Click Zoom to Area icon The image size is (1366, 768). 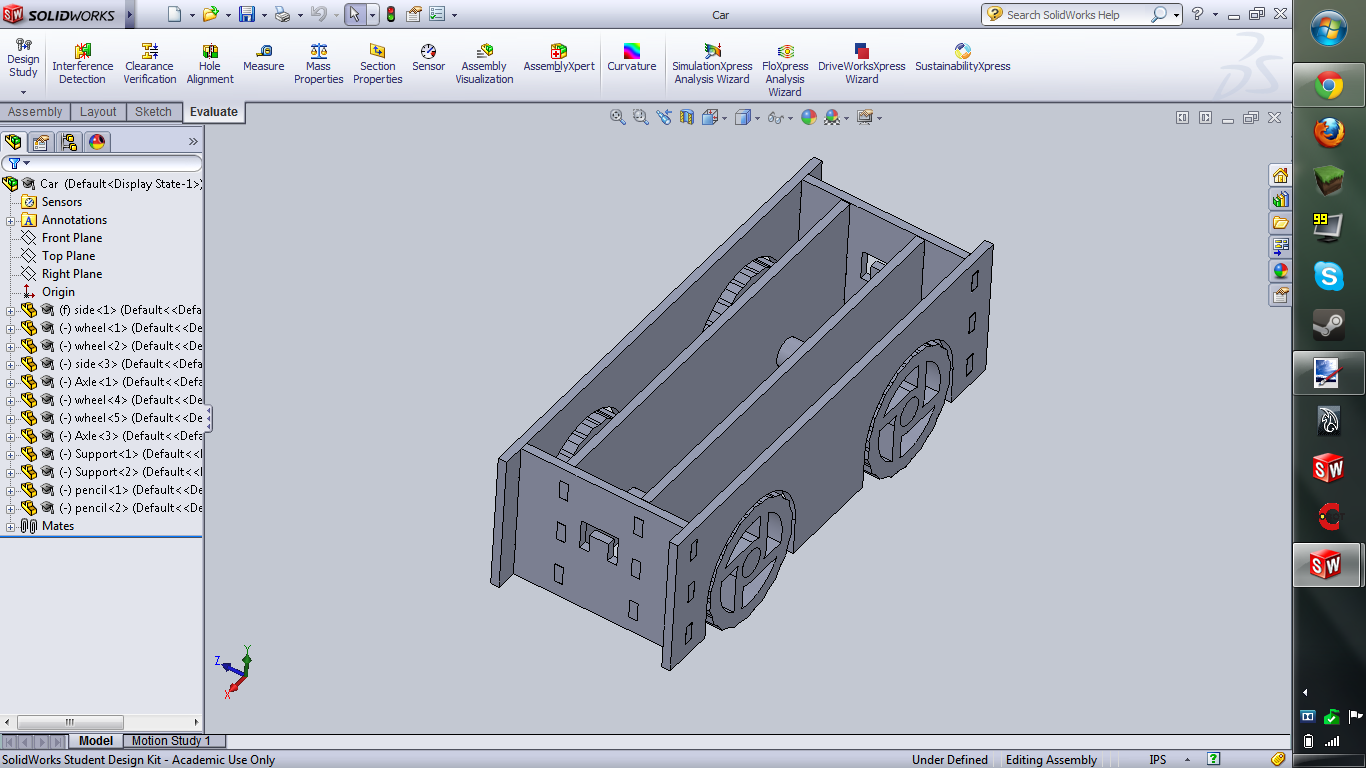click(x=641, y=117)
